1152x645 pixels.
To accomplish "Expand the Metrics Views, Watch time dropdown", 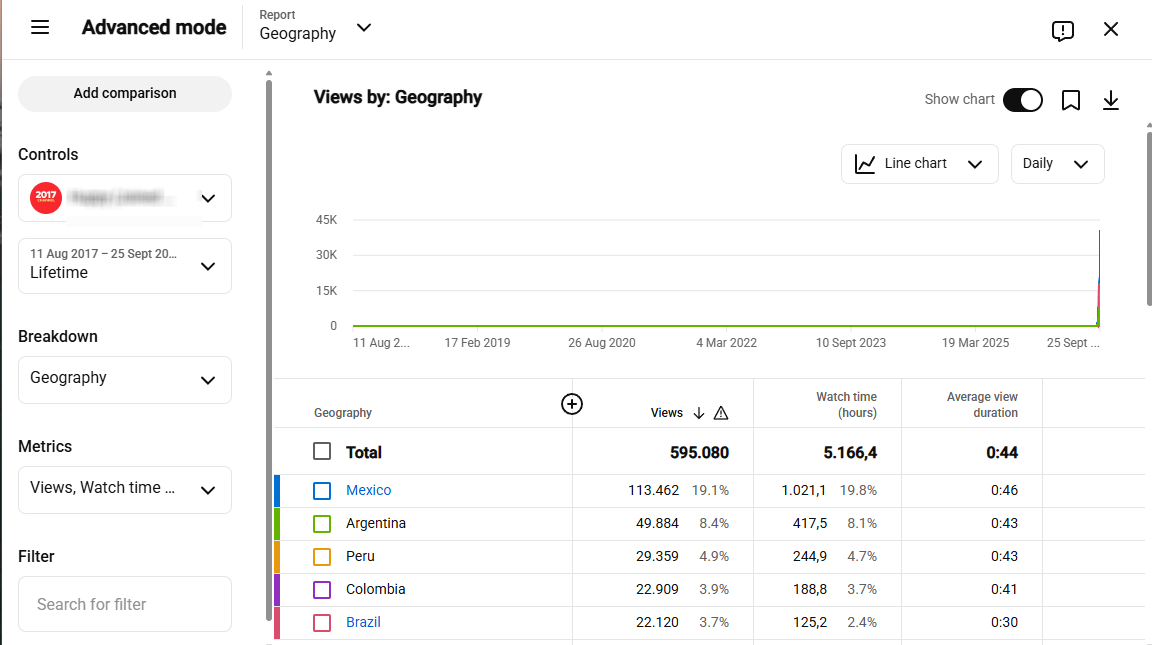I will pyautogui.click(x=125, y=489).
